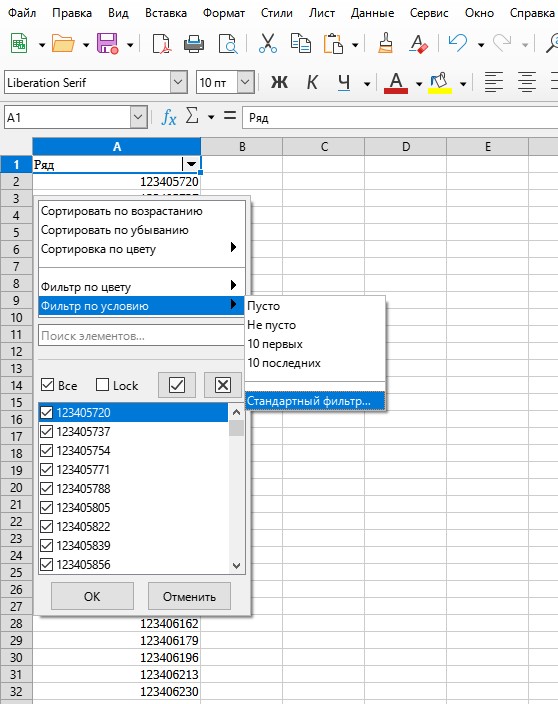Image resolution: width=558 pixels, height=704 pixels.
Task: Expand the Name Box dropdown
Action: click(x=138, y=117)
